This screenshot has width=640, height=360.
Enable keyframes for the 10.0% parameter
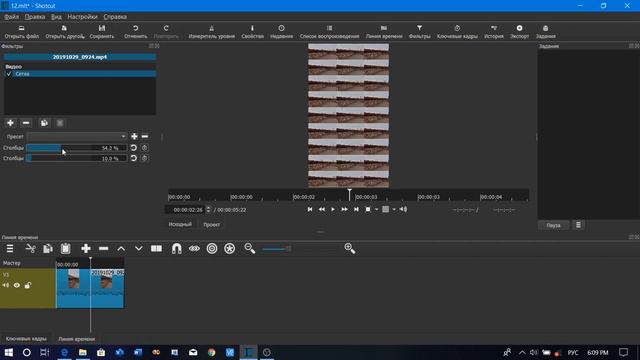pyautogui.click(x=144, y=158)
